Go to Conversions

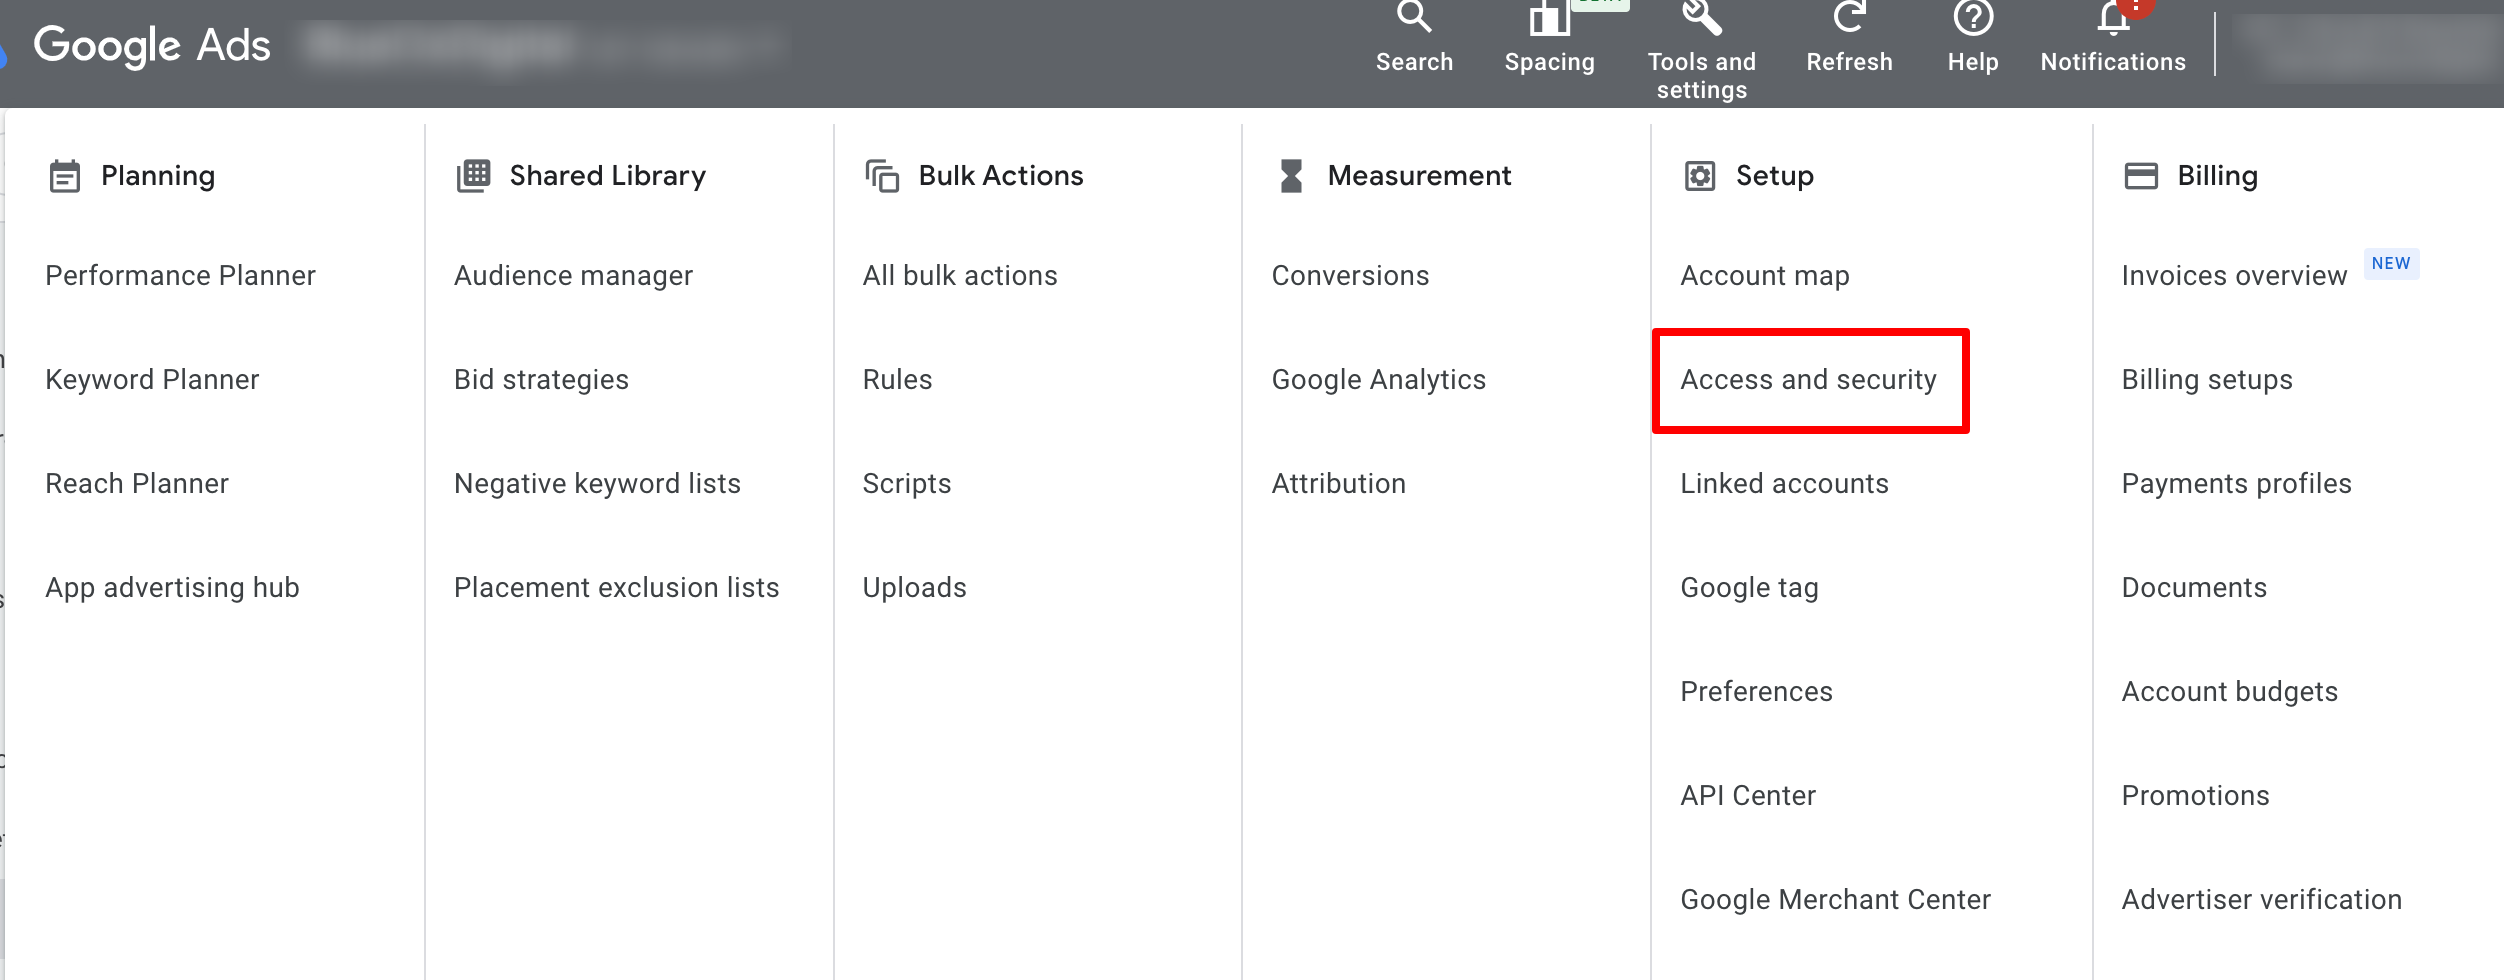[1350, 276]
